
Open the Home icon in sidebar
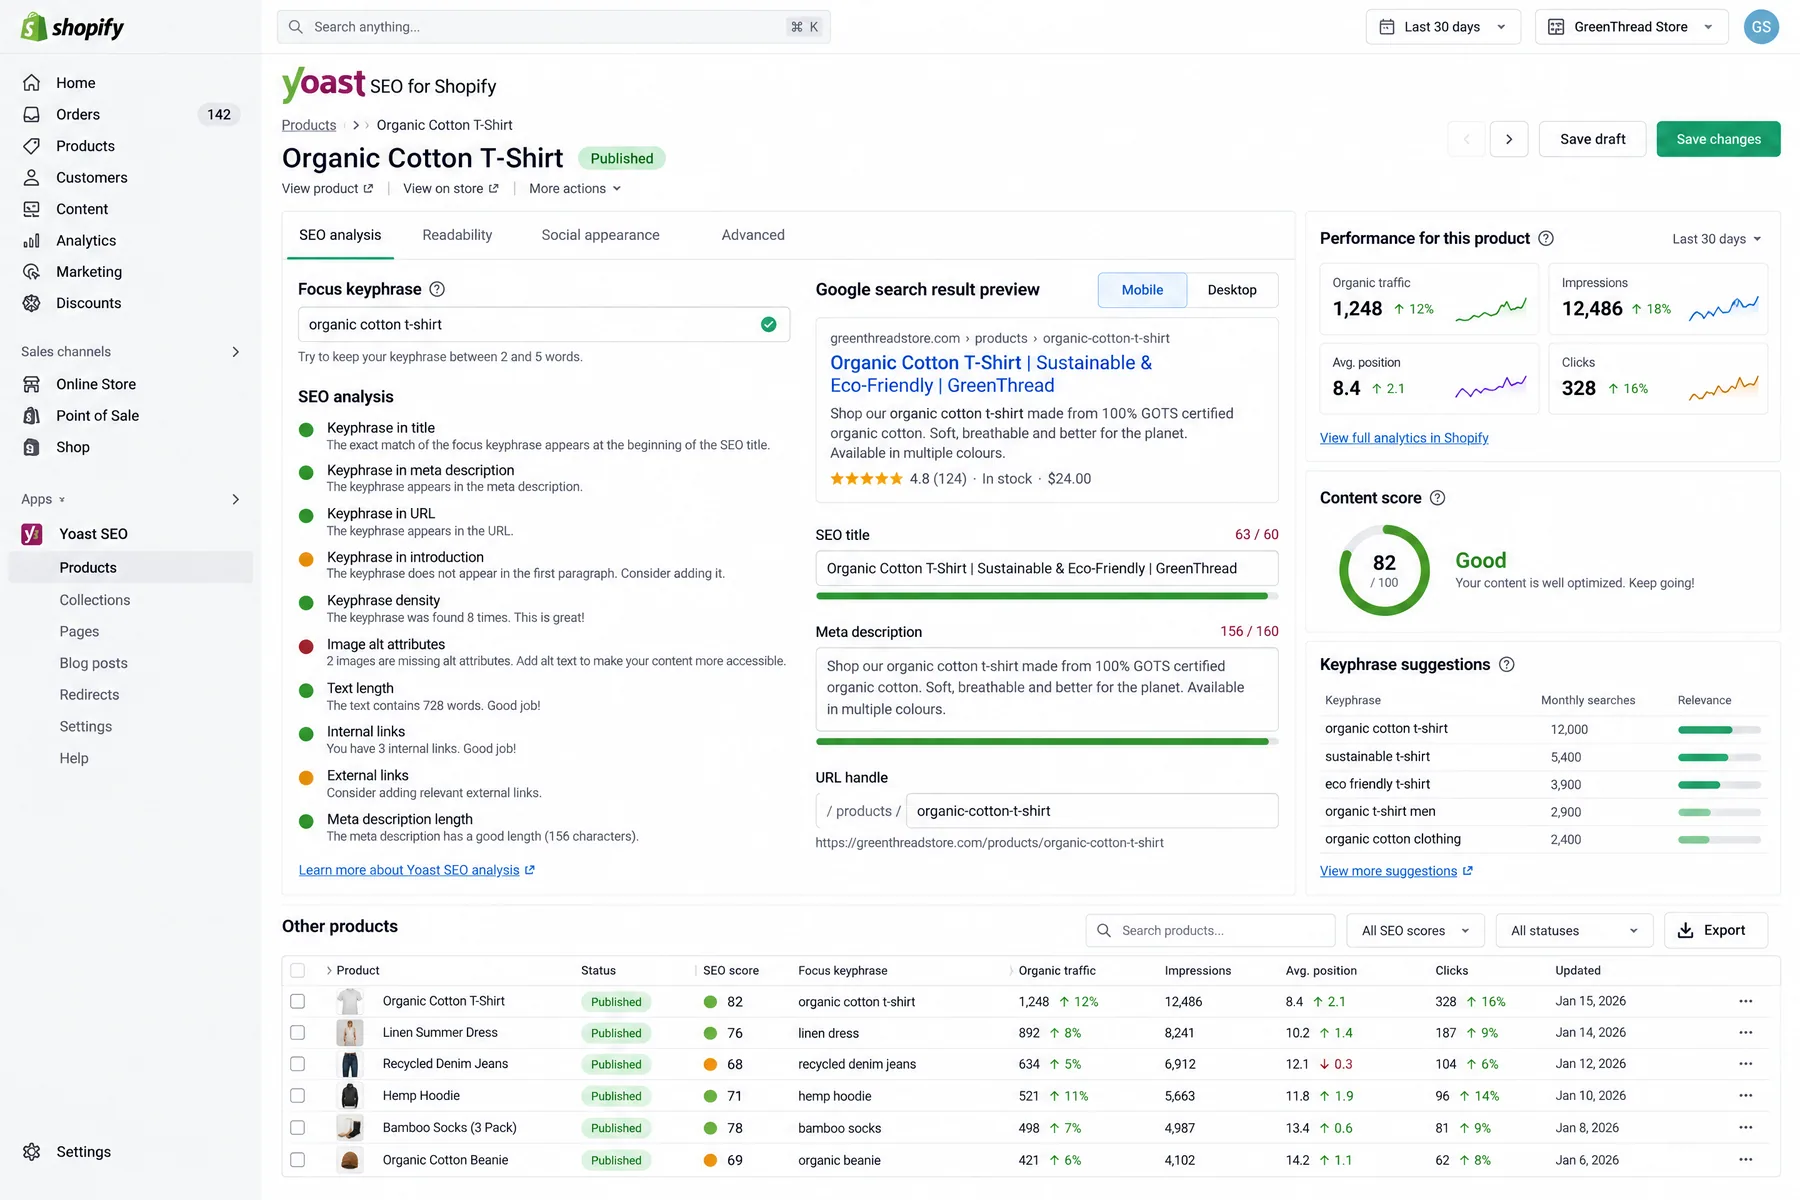[x=32, y=83]
